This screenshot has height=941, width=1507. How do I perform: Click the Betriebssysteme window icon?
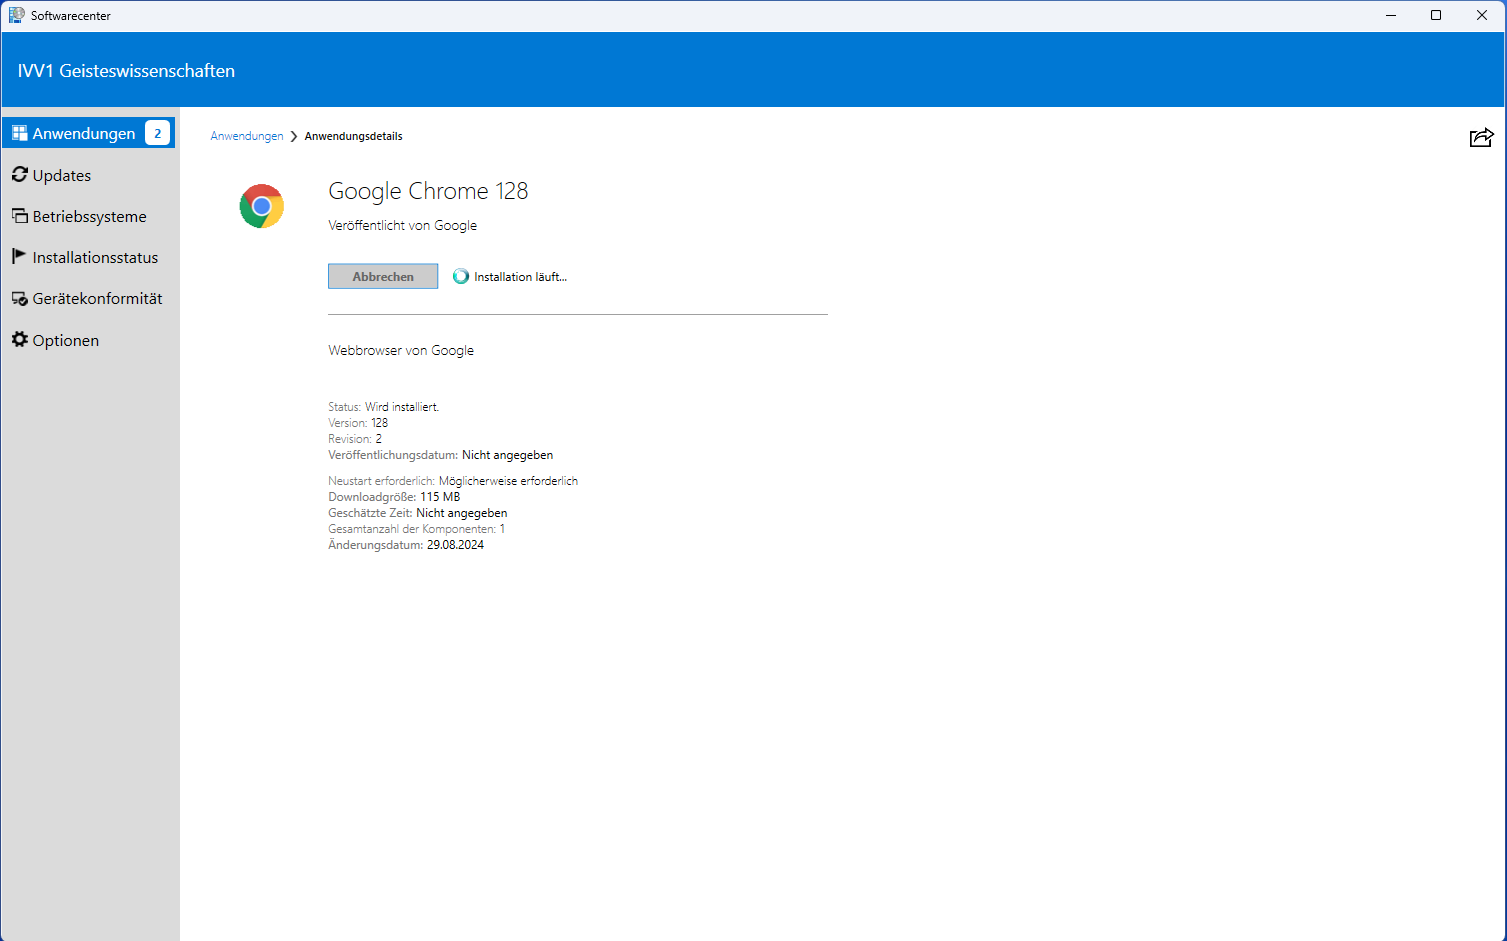point(20,216)
